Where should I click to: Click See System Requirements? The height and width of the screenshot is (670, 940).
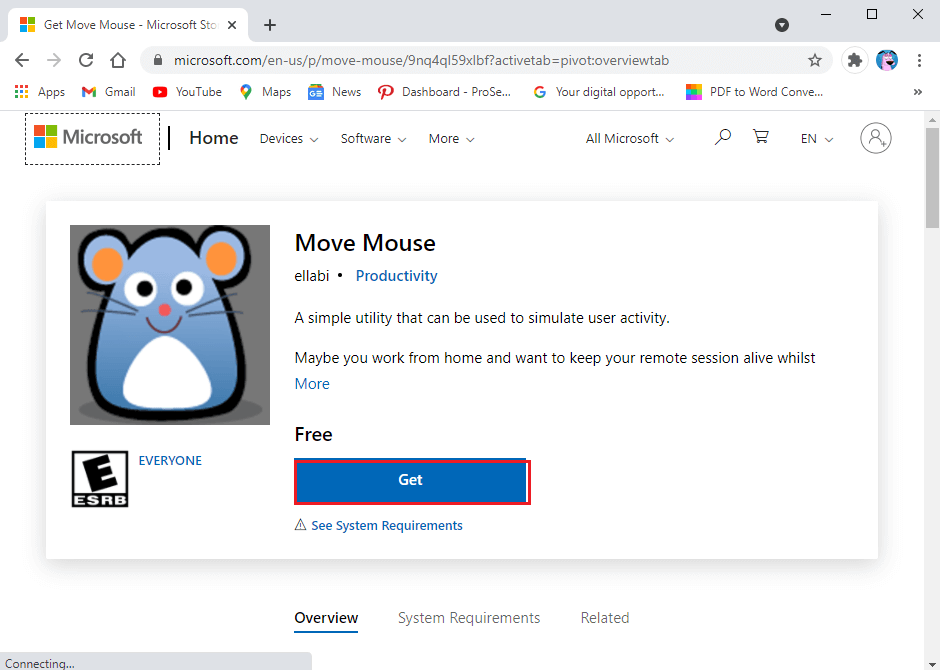[x=388, y=525]
